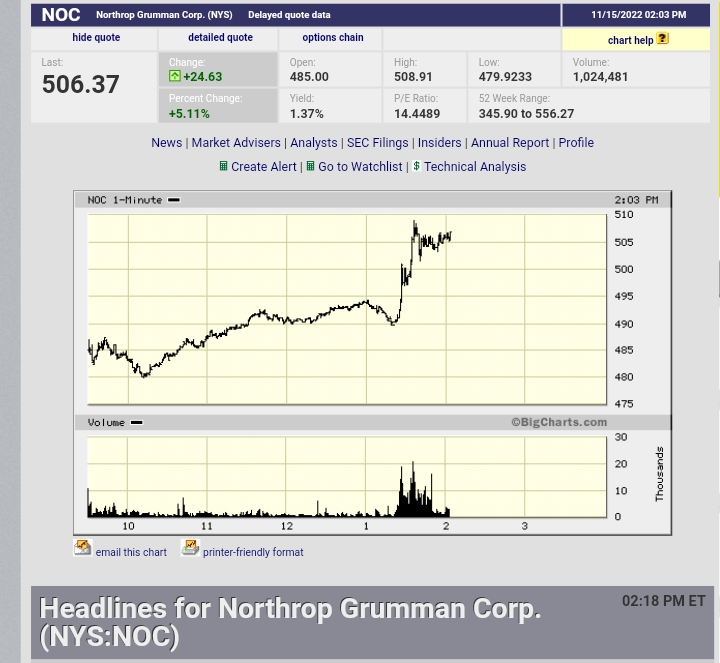Click the chart help question mark icon
This screenshot has width=720, height=663.
point(662,38)
